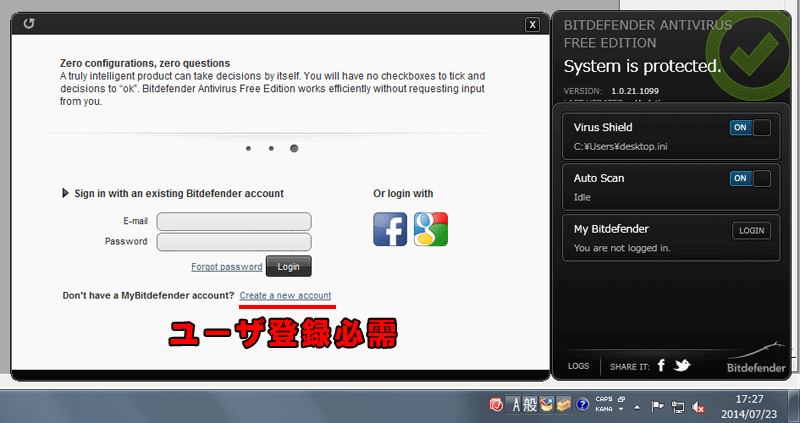Click the Show desktop button at the taskbar edge

[794, 406]
